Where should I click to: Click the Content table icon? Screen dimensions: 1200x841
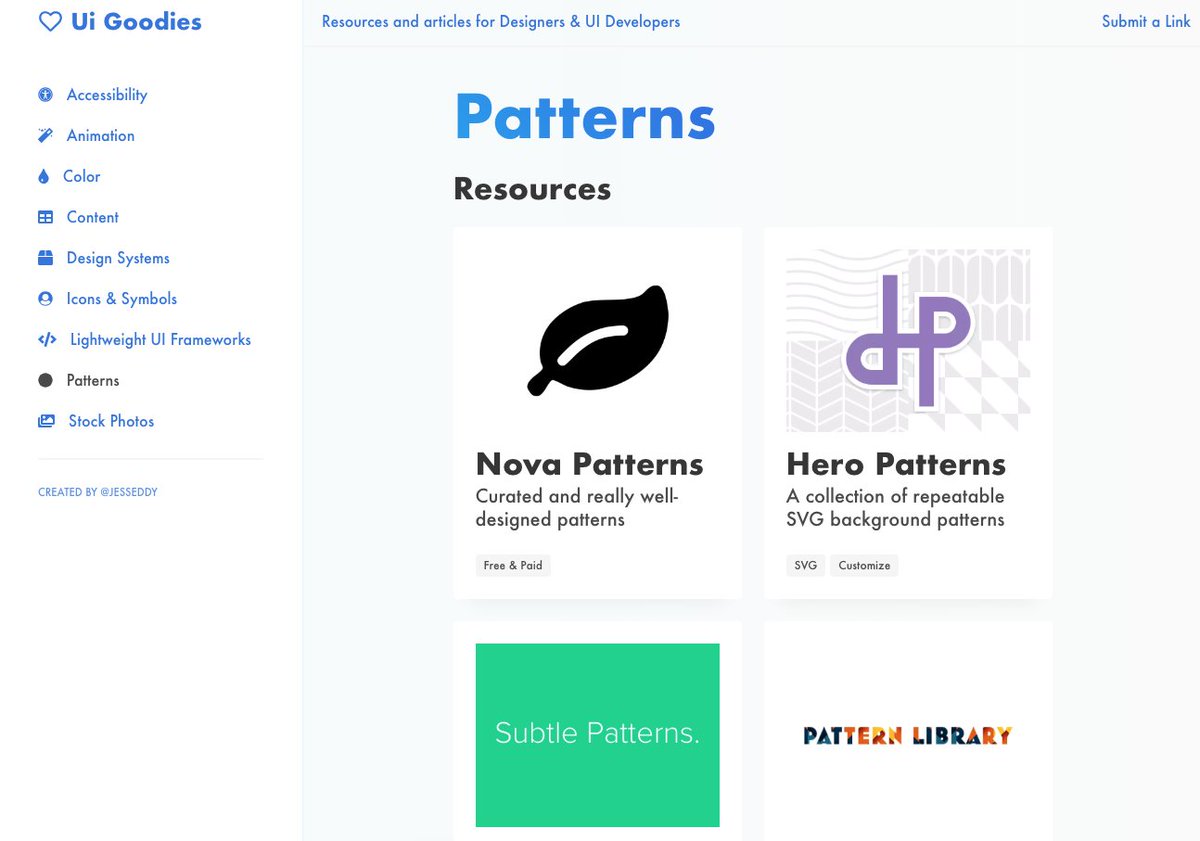point(45,217)
